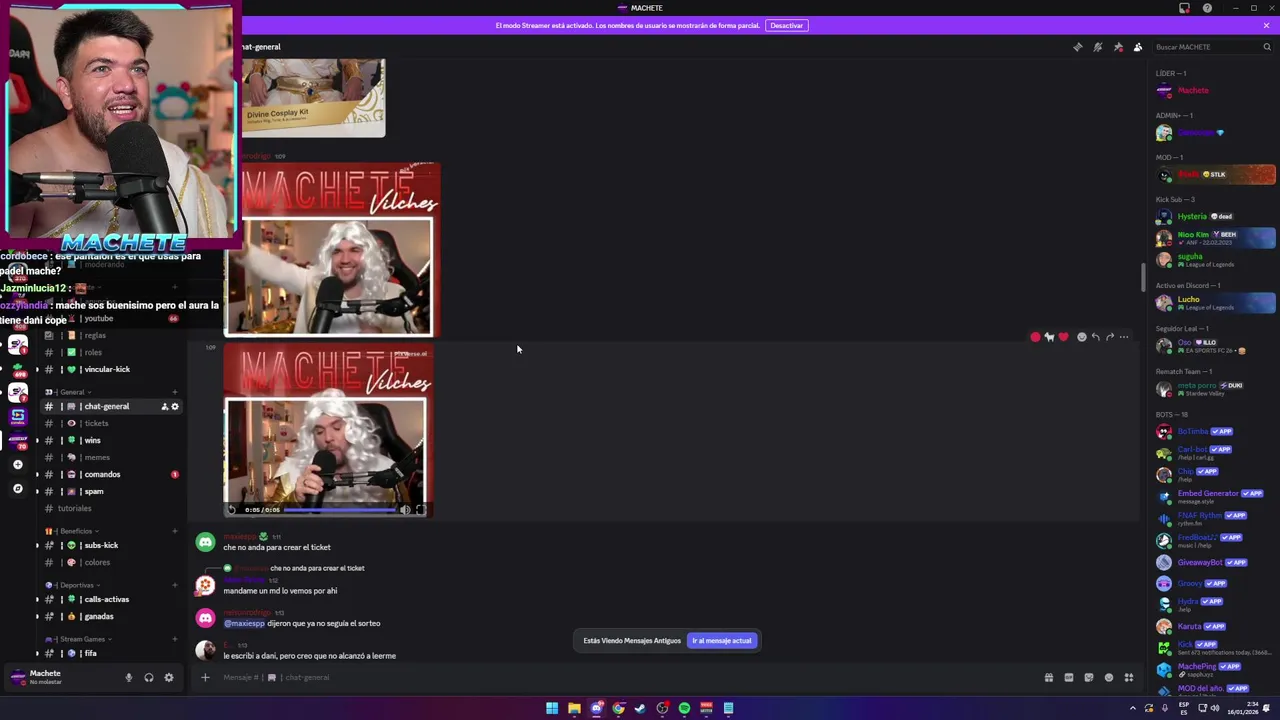This screenshot has width=1280, height=720.
Task: Toggle the member list visibility icon
Action: 1138,47
